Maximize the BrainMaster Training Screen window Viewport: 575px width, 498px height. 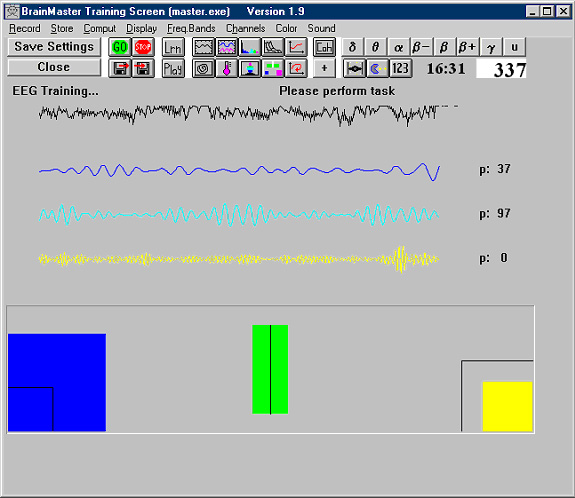pos(547,11)
